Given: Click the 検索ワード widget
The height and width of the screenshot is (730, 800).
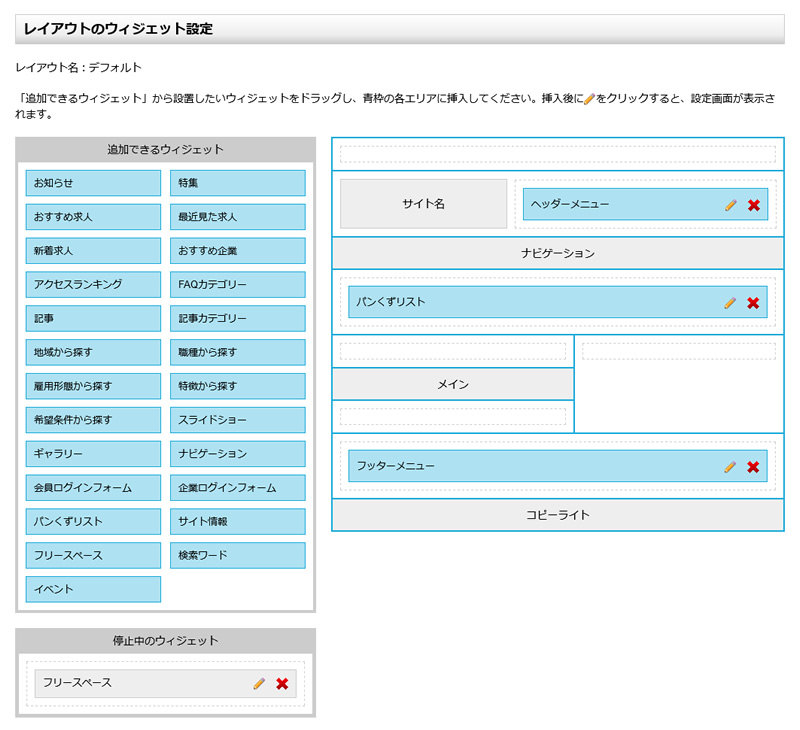Looking at the screenshot, I should point(237,555).
